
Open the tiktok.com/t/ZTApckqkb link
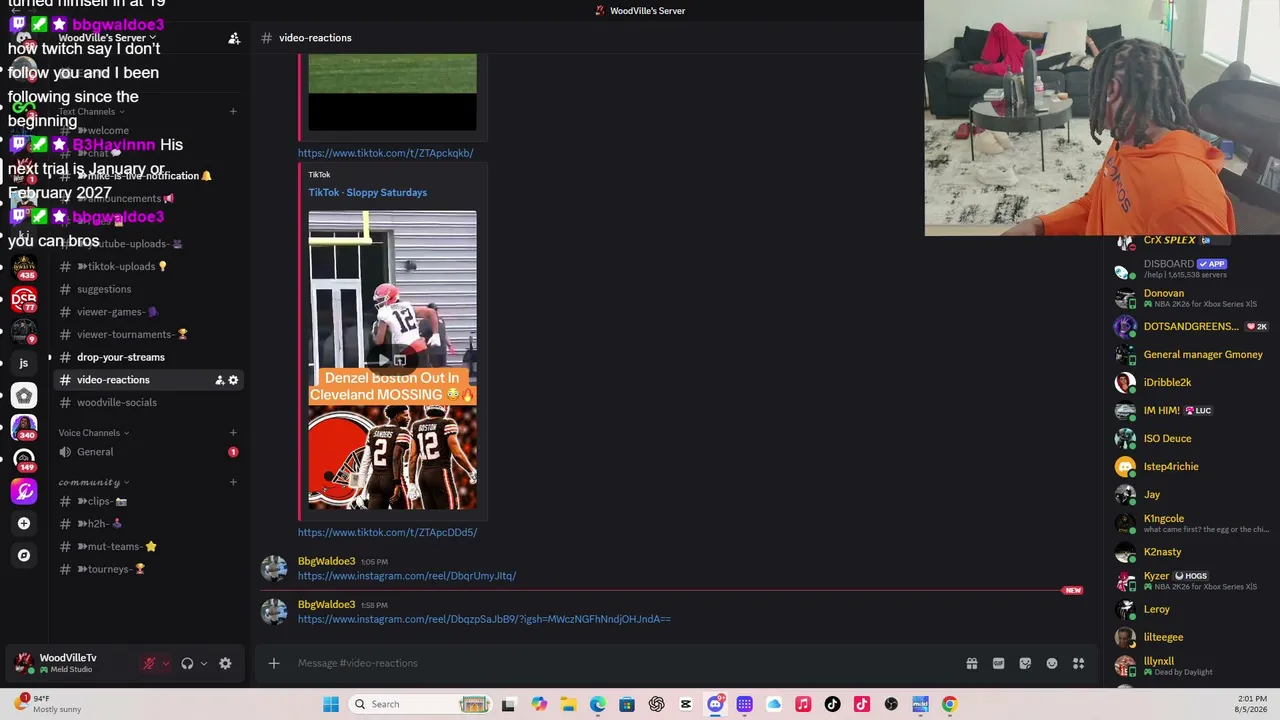(x=386, y=153)
